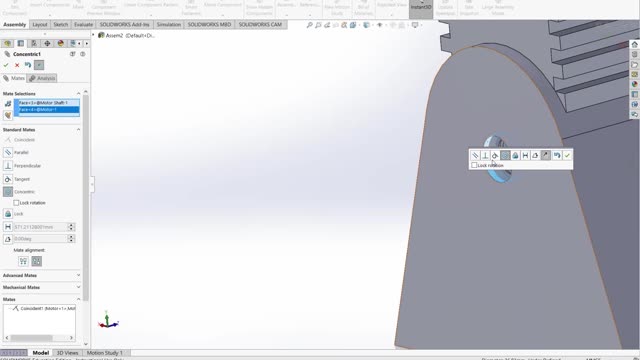Image resolution: width=640 pixels, height=360 pixels.
Task: Switch to the Assembly tab
Action: click(14, 25)
